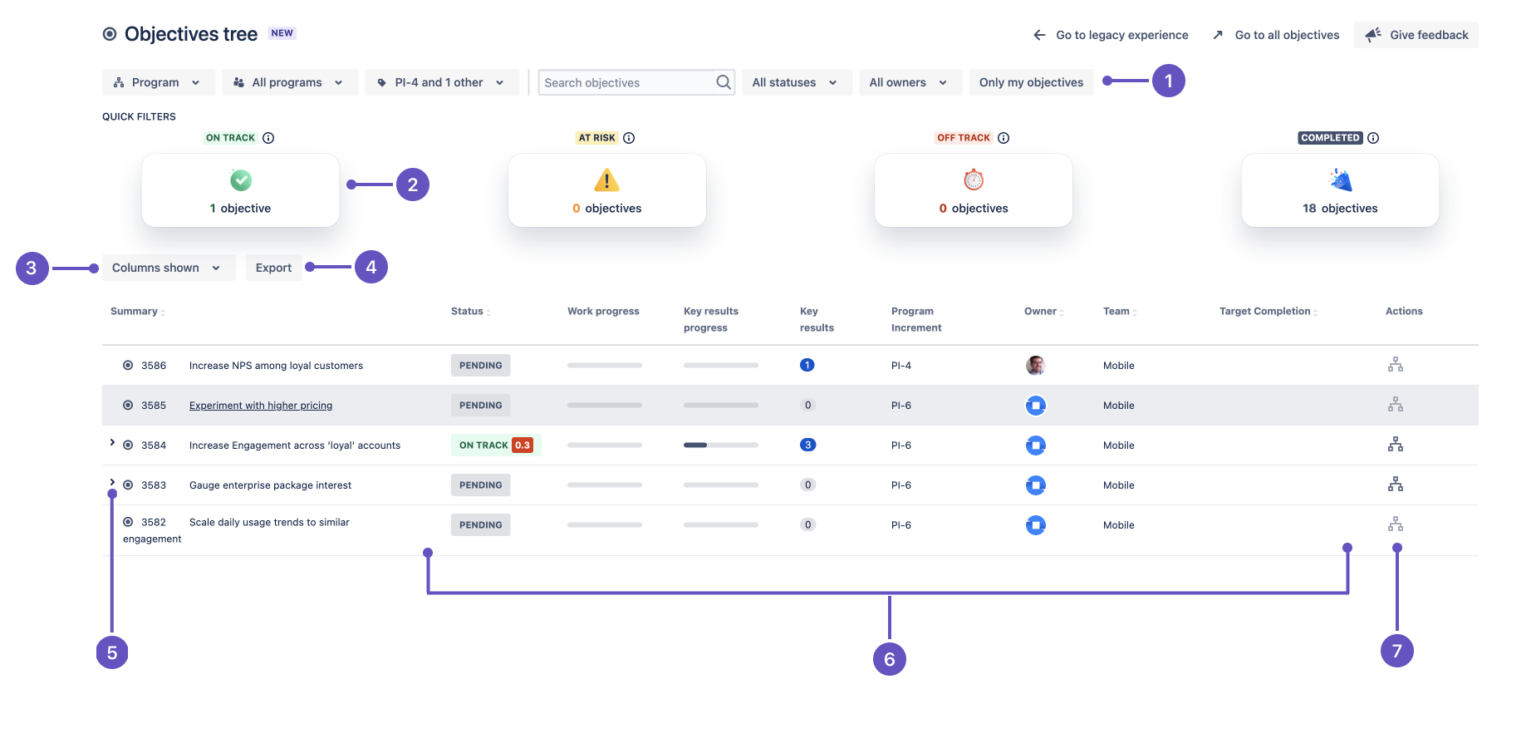
Task: Toggle the Completed quick filter showing 18 objectives
Action: click(1339, 190)
